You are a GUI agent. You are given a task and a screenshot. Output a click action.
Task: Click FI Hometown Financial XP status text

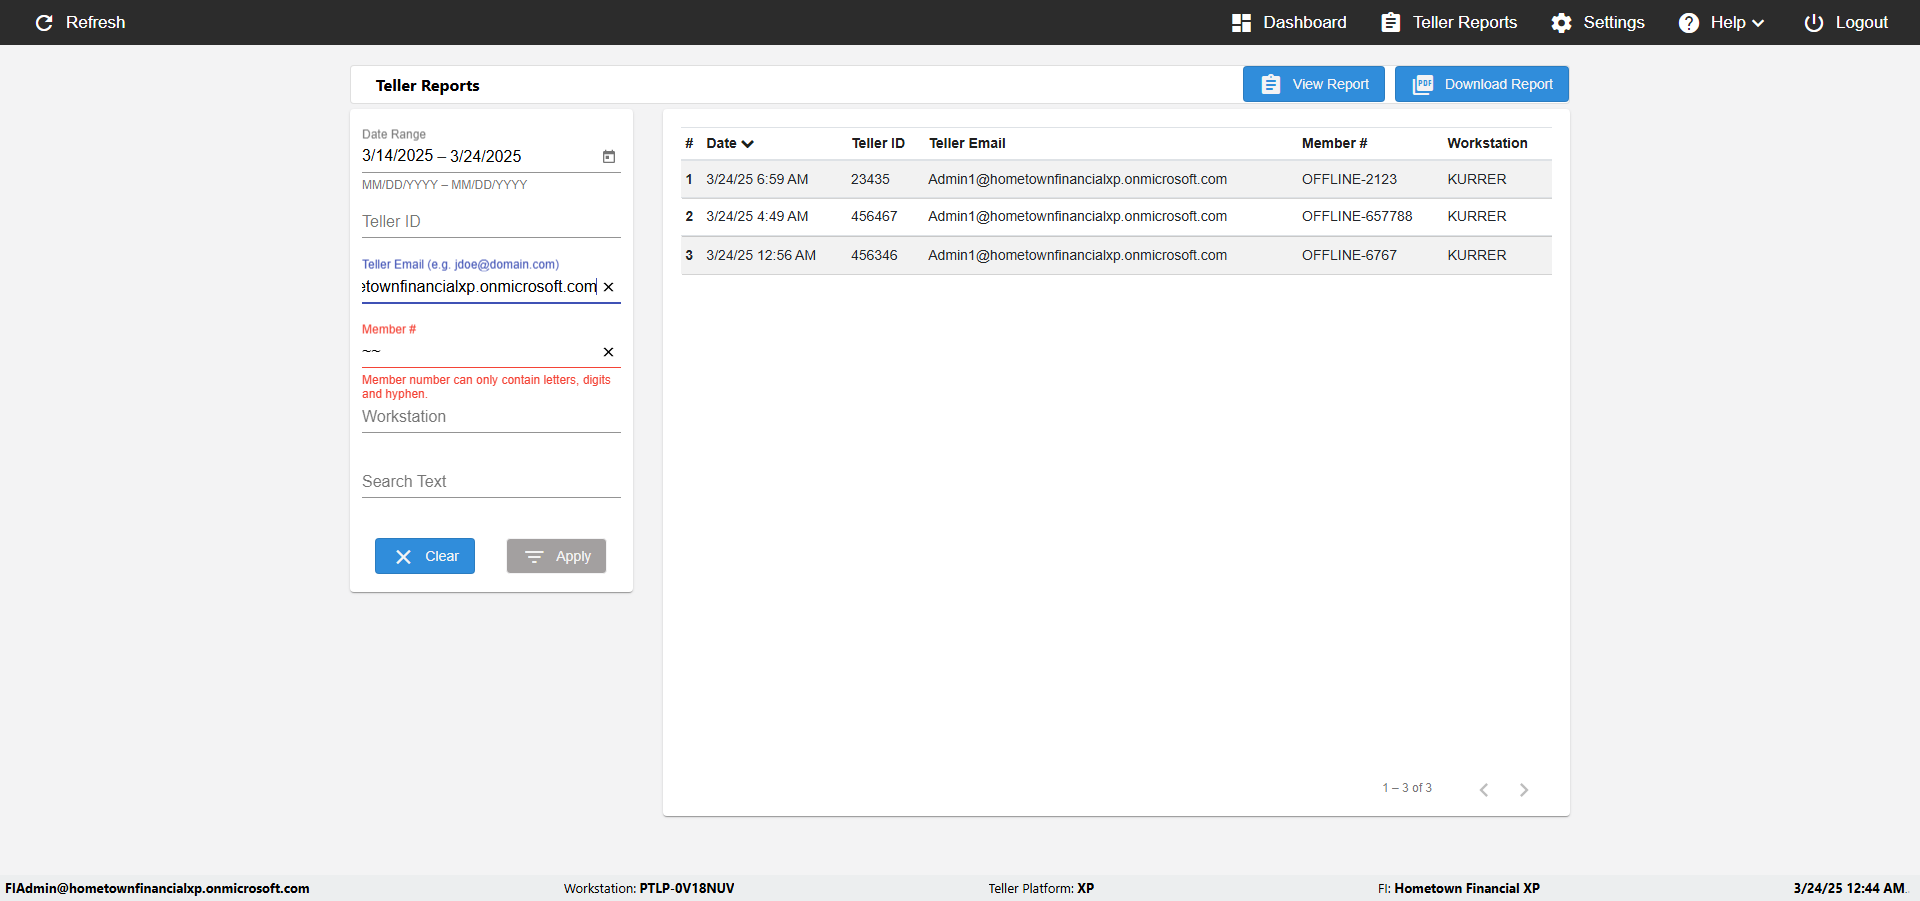pos(1458,888)
